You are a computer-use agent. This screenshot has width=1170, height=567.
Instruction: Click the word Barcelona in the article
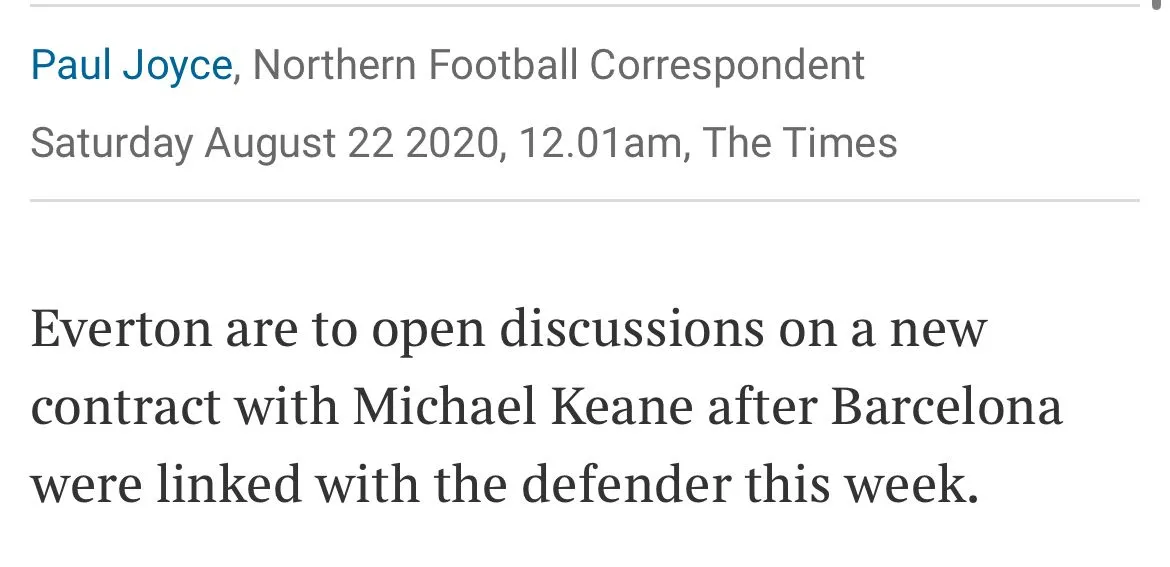947,408
